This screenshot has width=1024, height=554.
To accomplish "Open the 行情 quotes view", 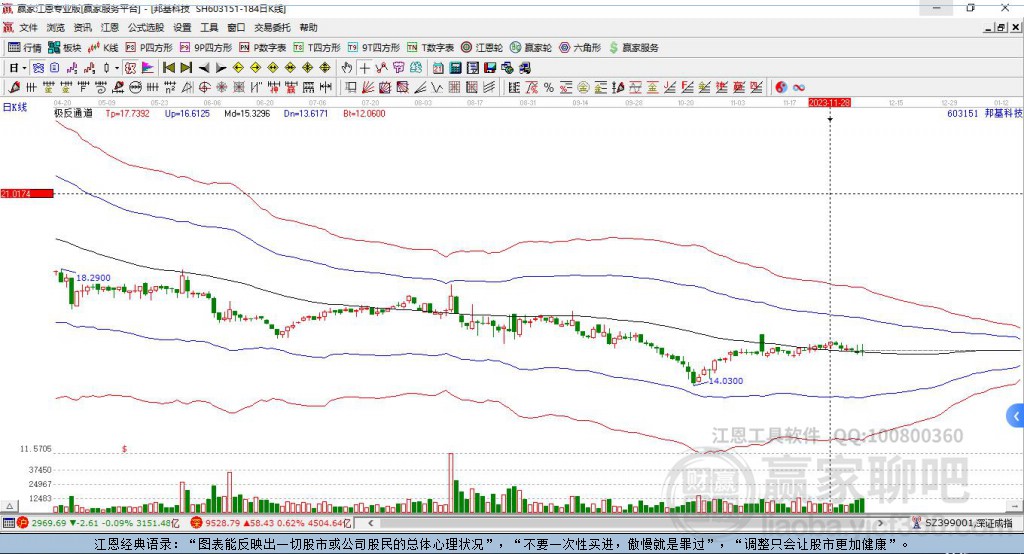I will (x=25, y=48).
